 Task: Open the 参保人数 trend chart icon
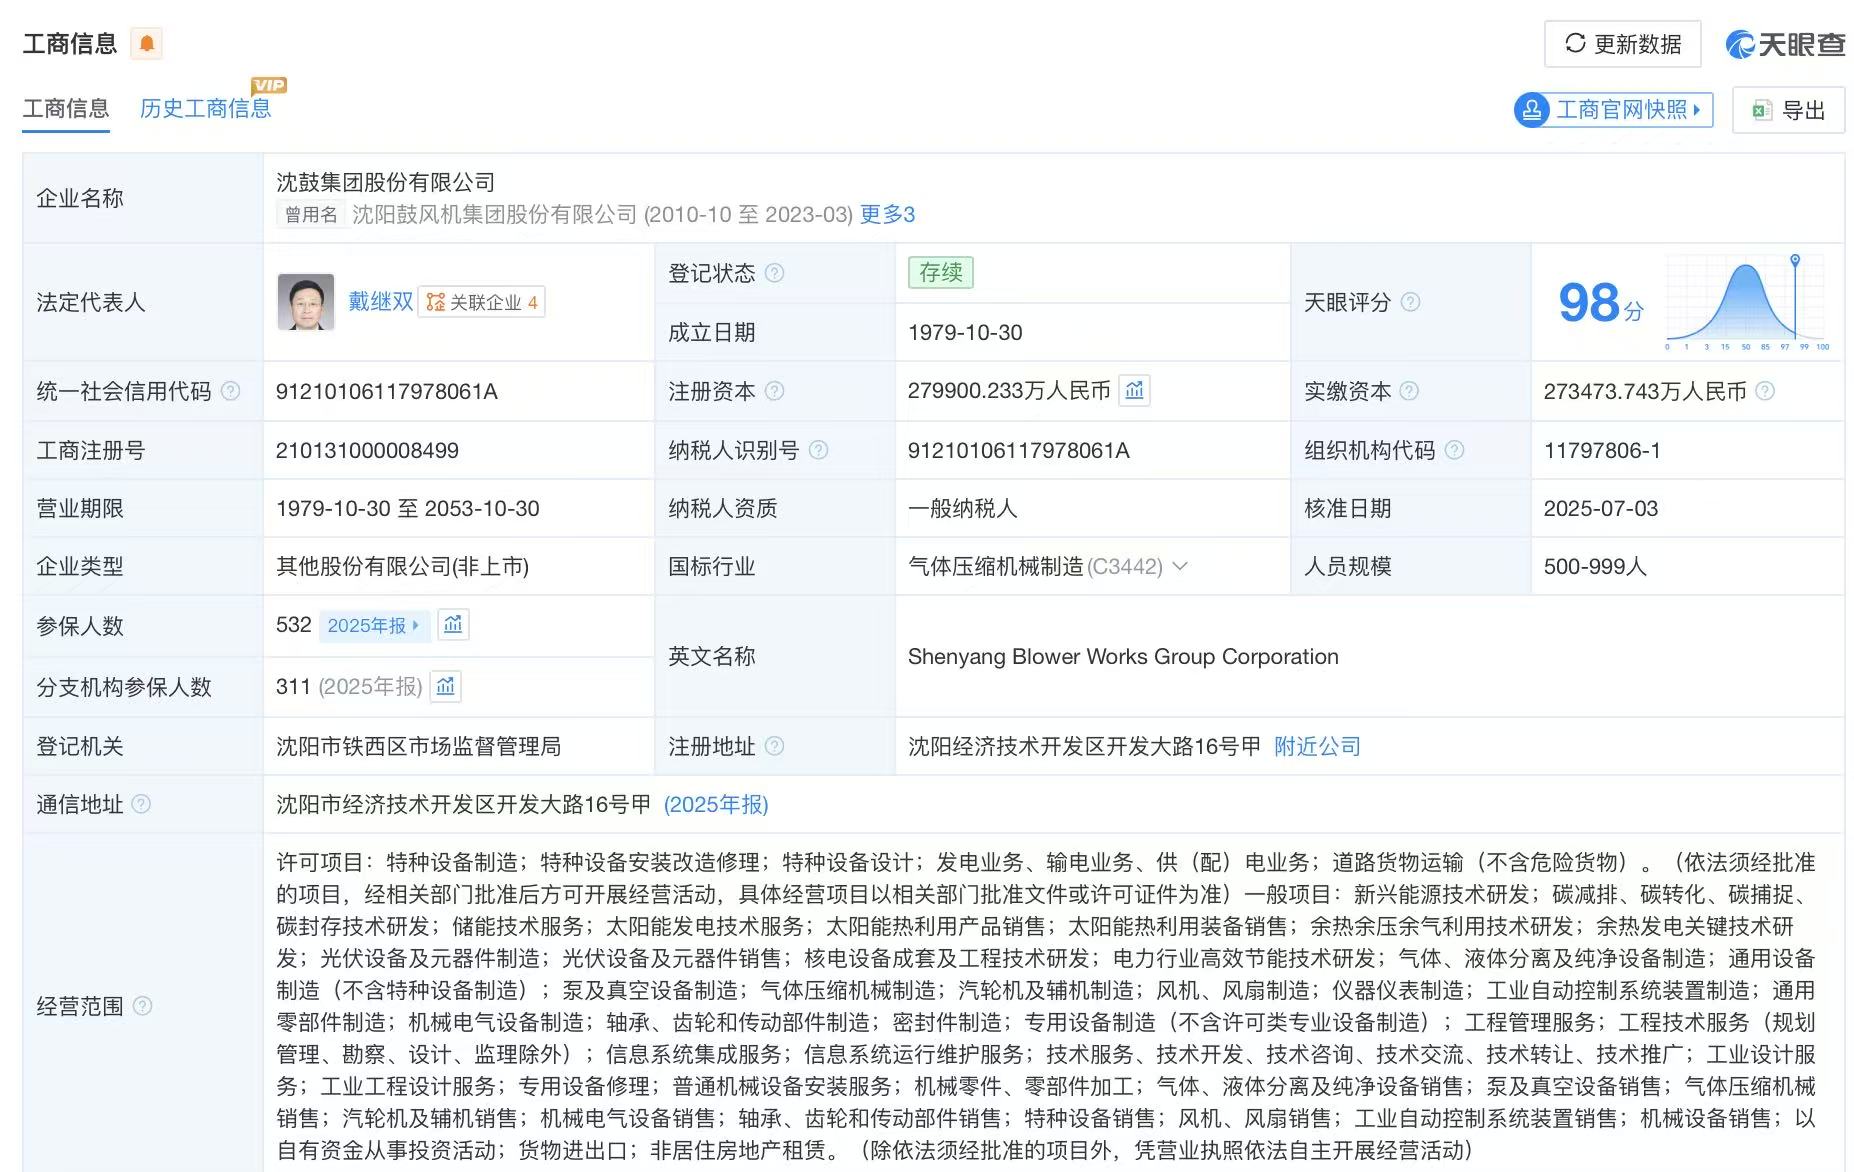[x=453, y=625]
